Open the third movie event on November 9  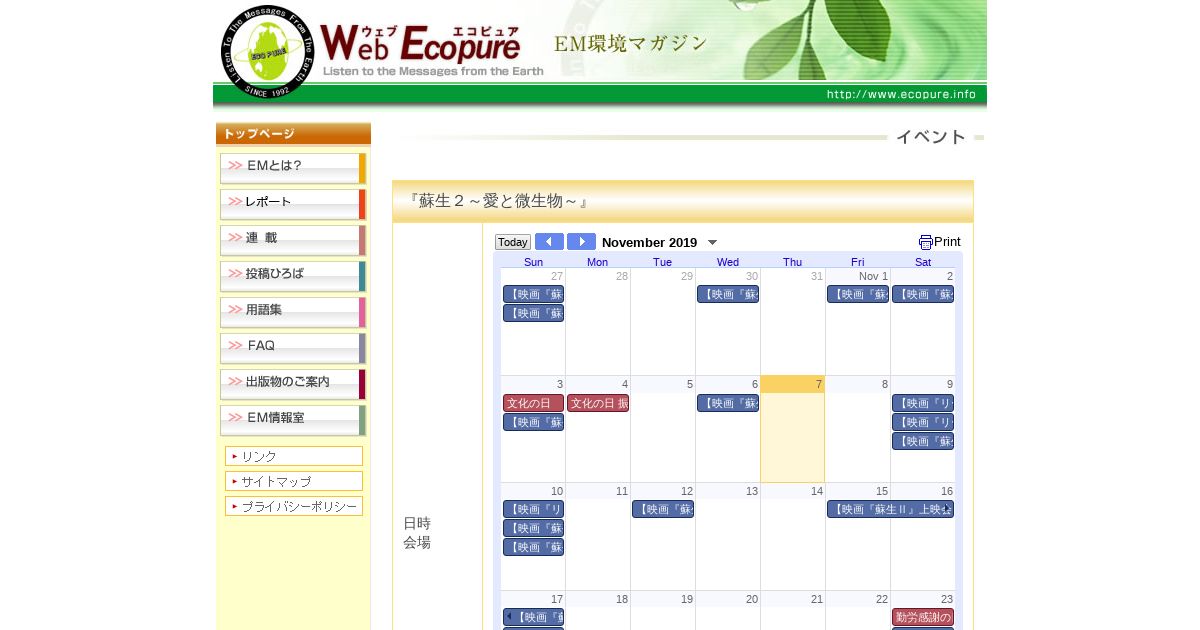923,441
